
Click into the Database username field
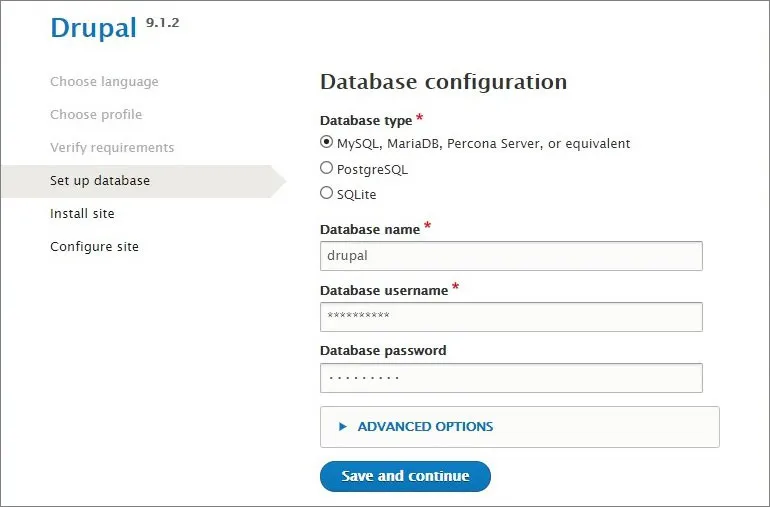[x=511, y=317]
